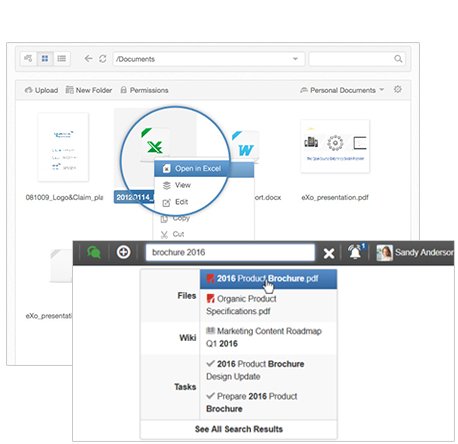Clear search with the X icon
The height and width of the screenshot is (444, 458).
click(329, 253)
